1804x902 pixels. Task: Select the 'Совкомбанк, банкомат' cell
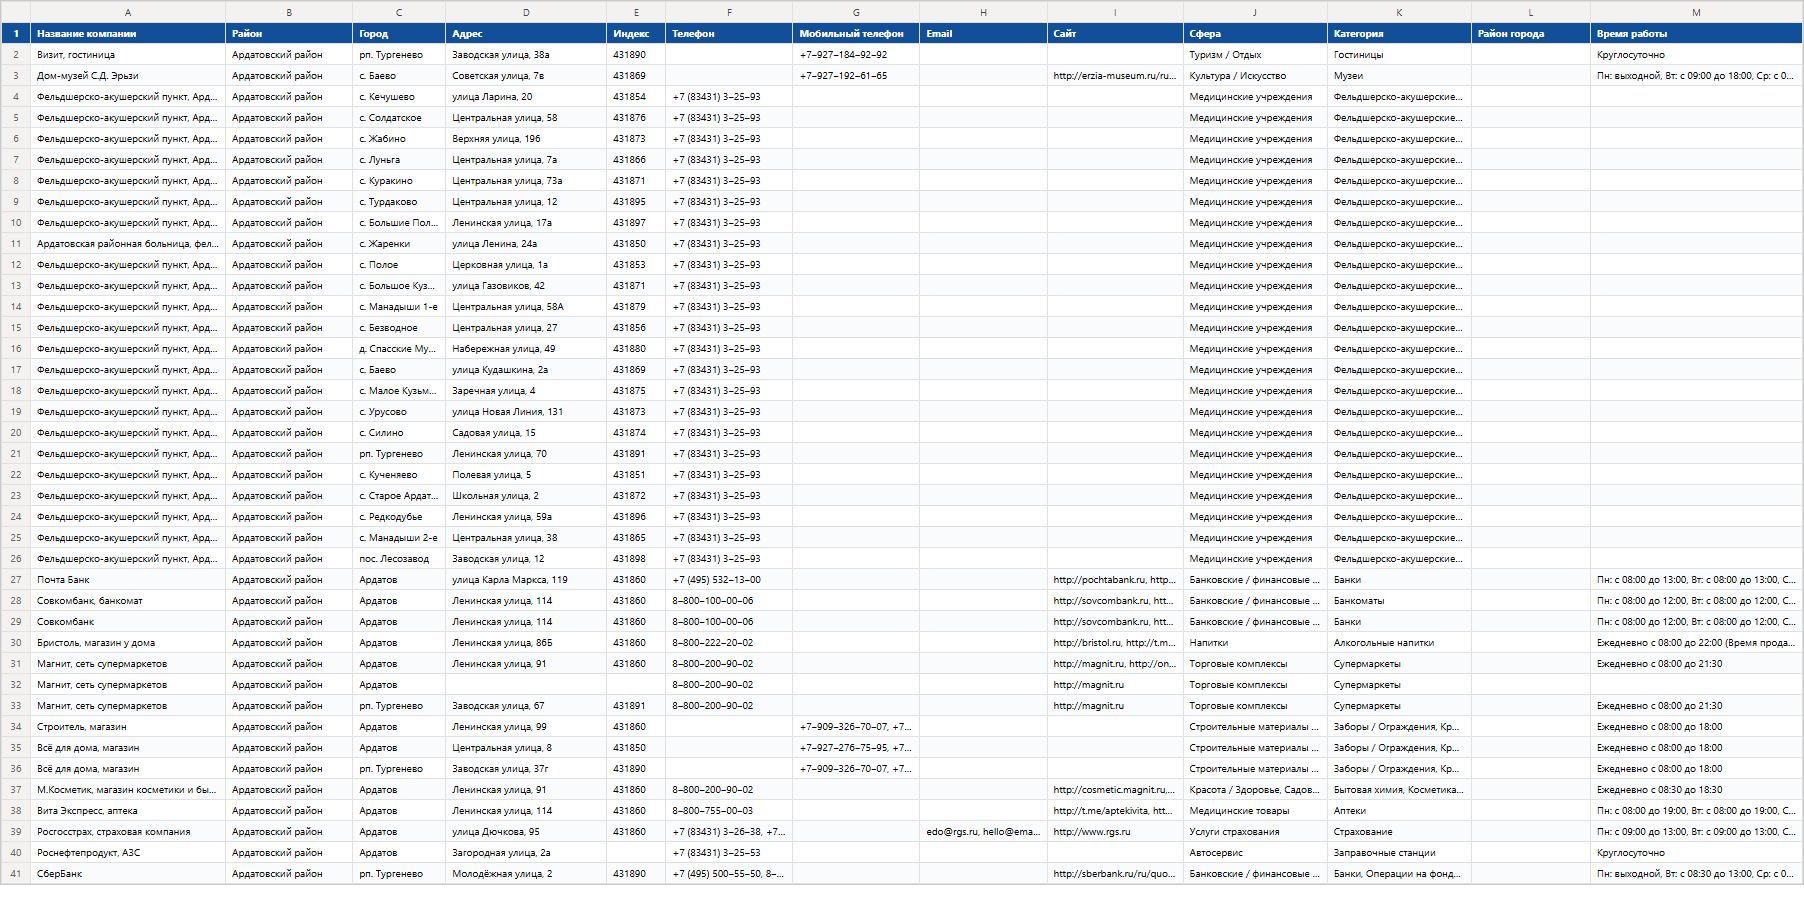click(128, 601)
